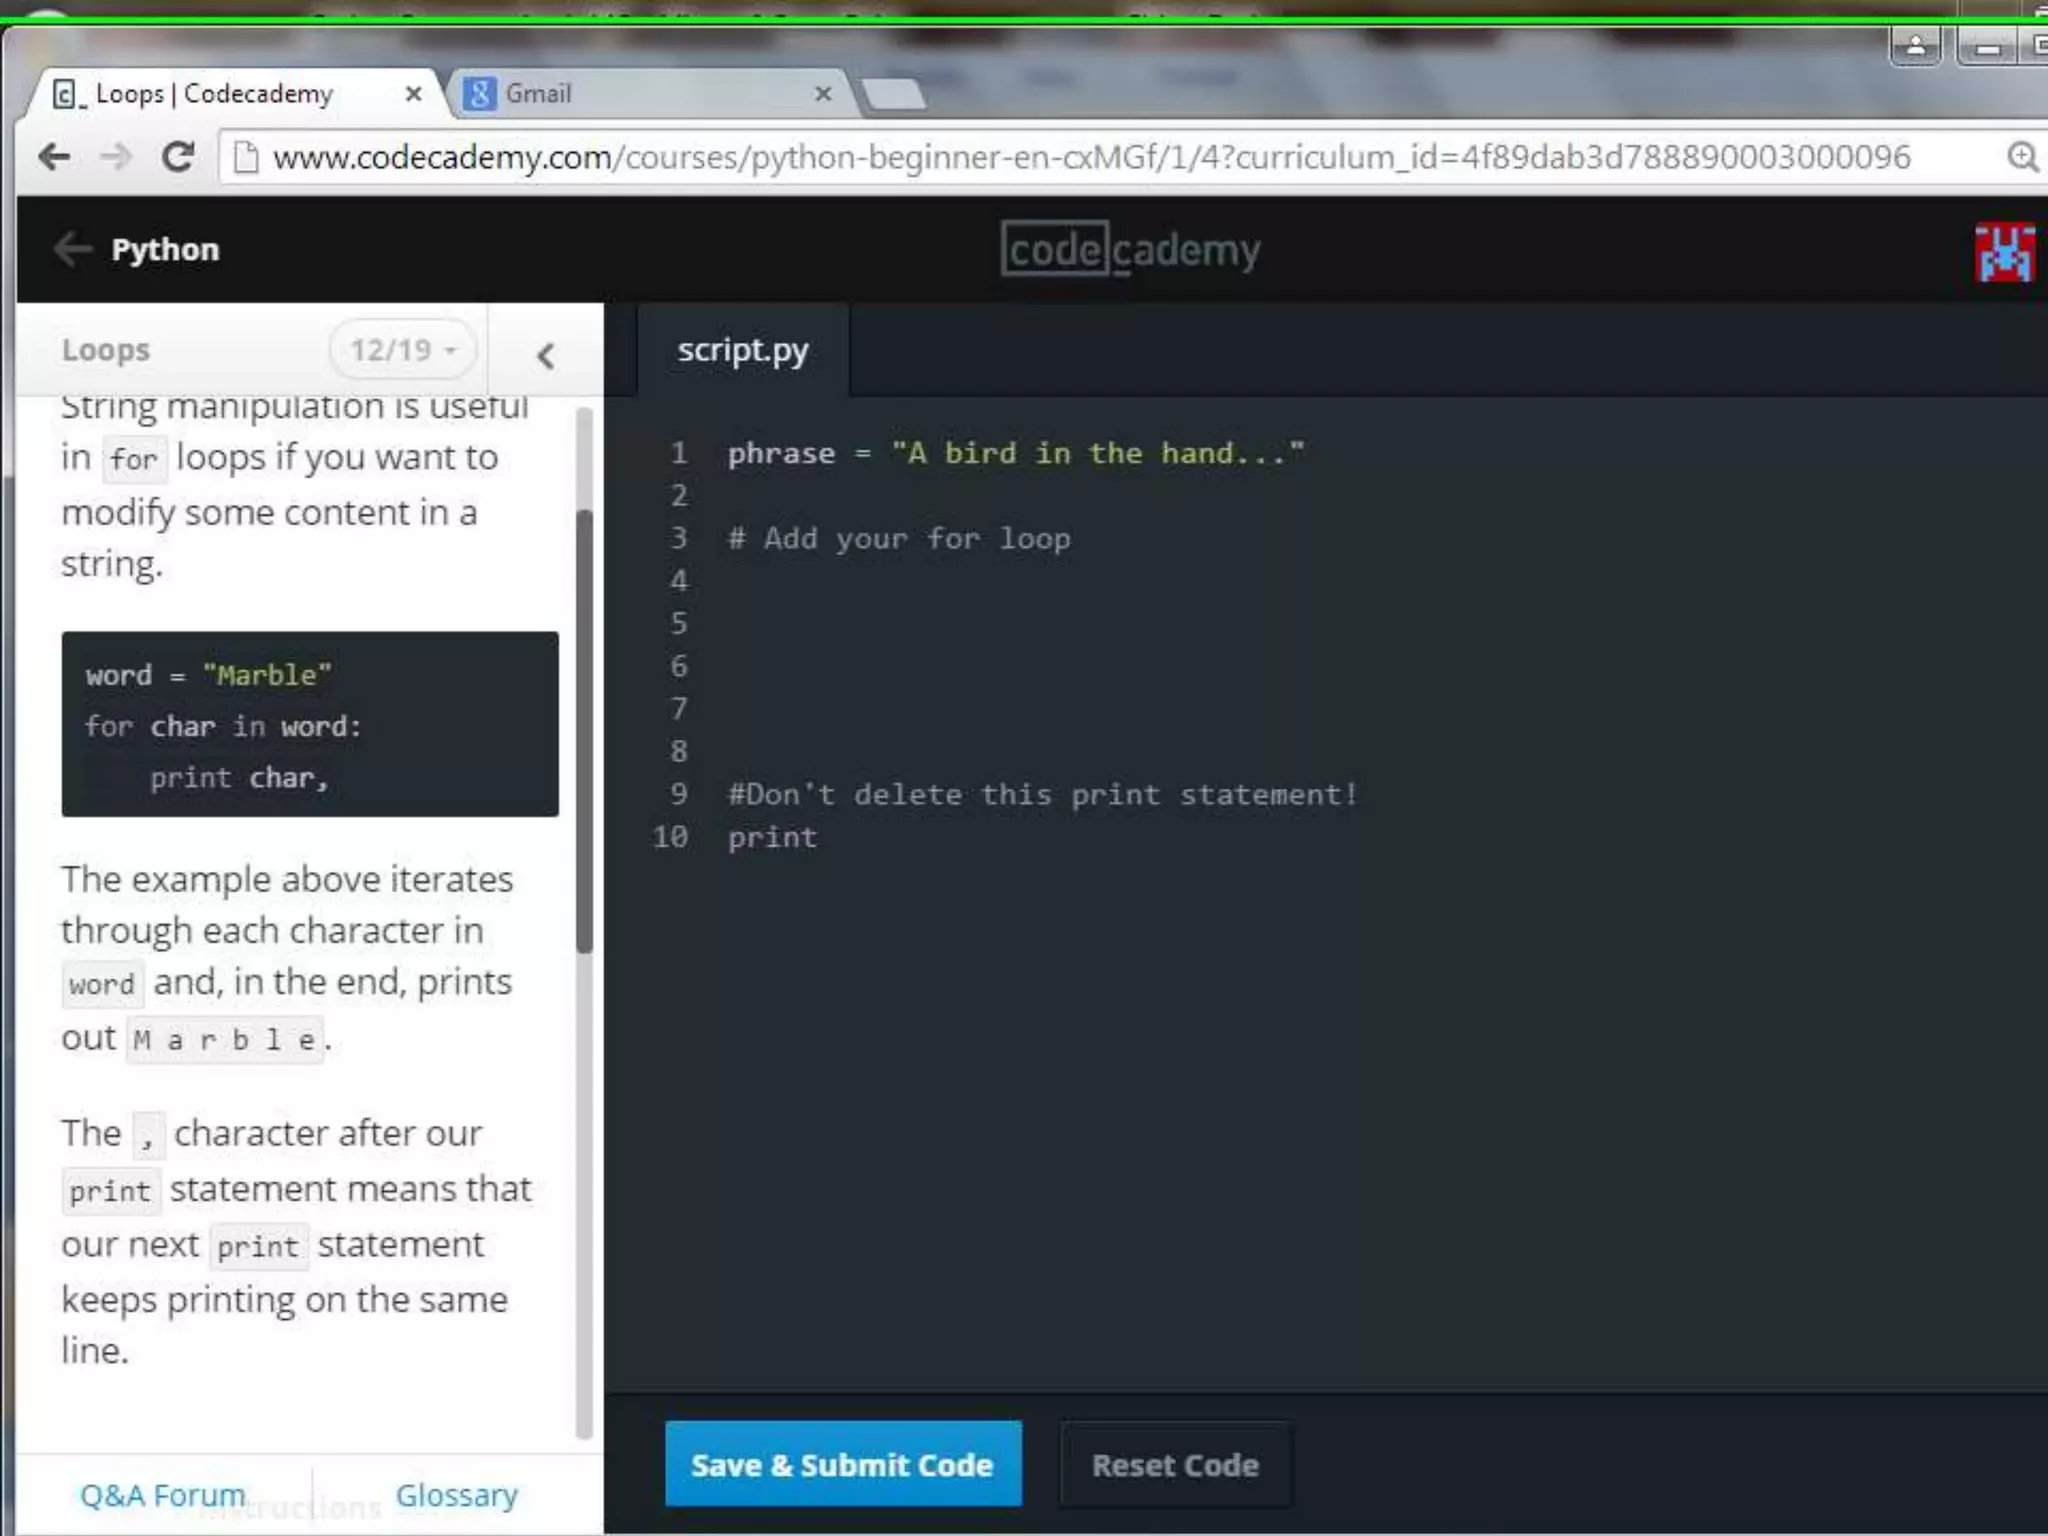Click 'word = "Marble"' in example code
2048x1536 pixels.
[x=208, y=675]
